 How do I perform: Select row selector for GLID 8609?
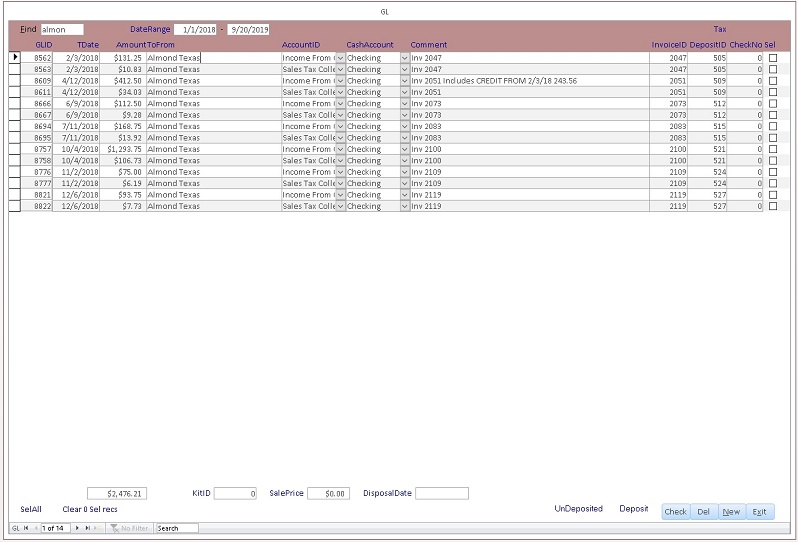click(x=15, y=81)
